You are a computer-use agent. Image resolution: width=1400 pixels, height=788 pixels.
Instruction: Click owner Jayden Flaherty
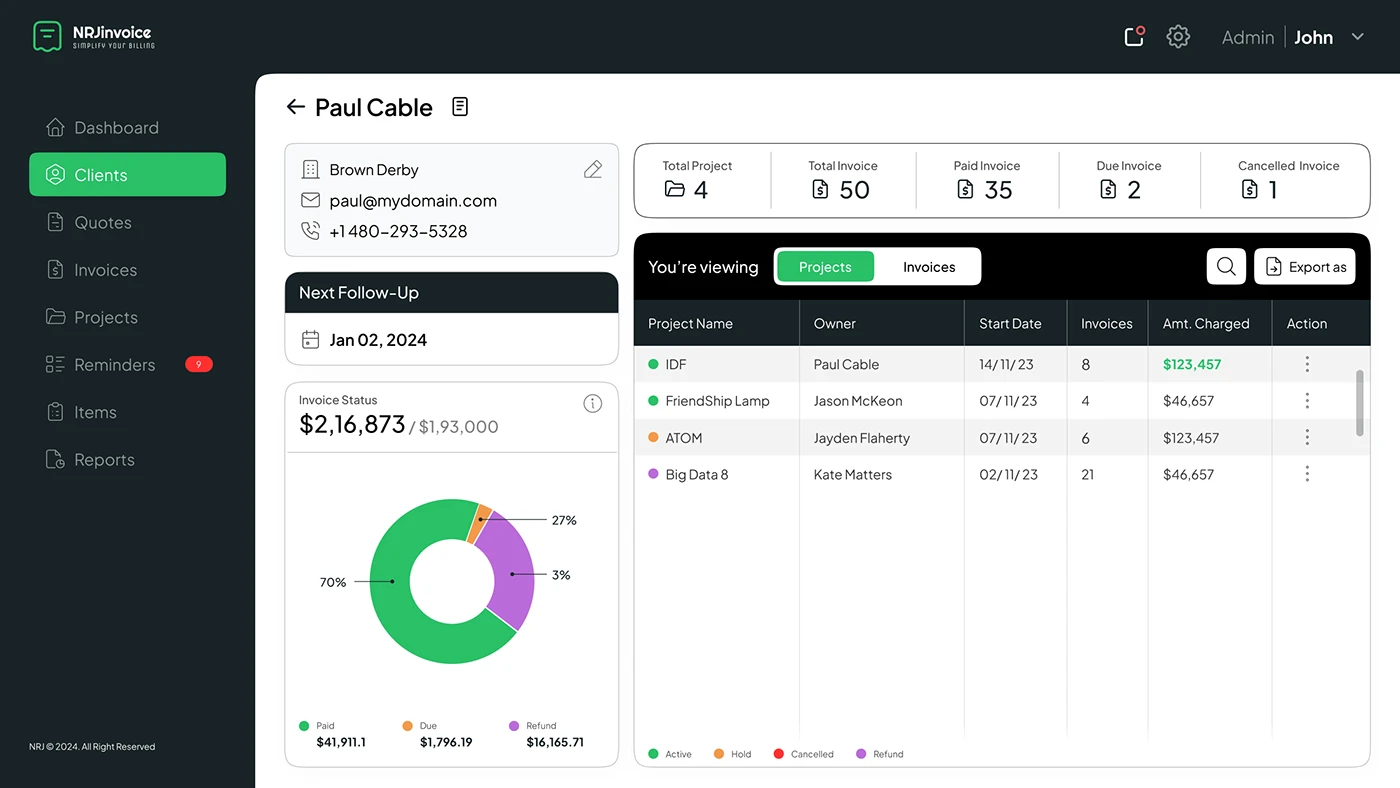(x=862, y=438)
